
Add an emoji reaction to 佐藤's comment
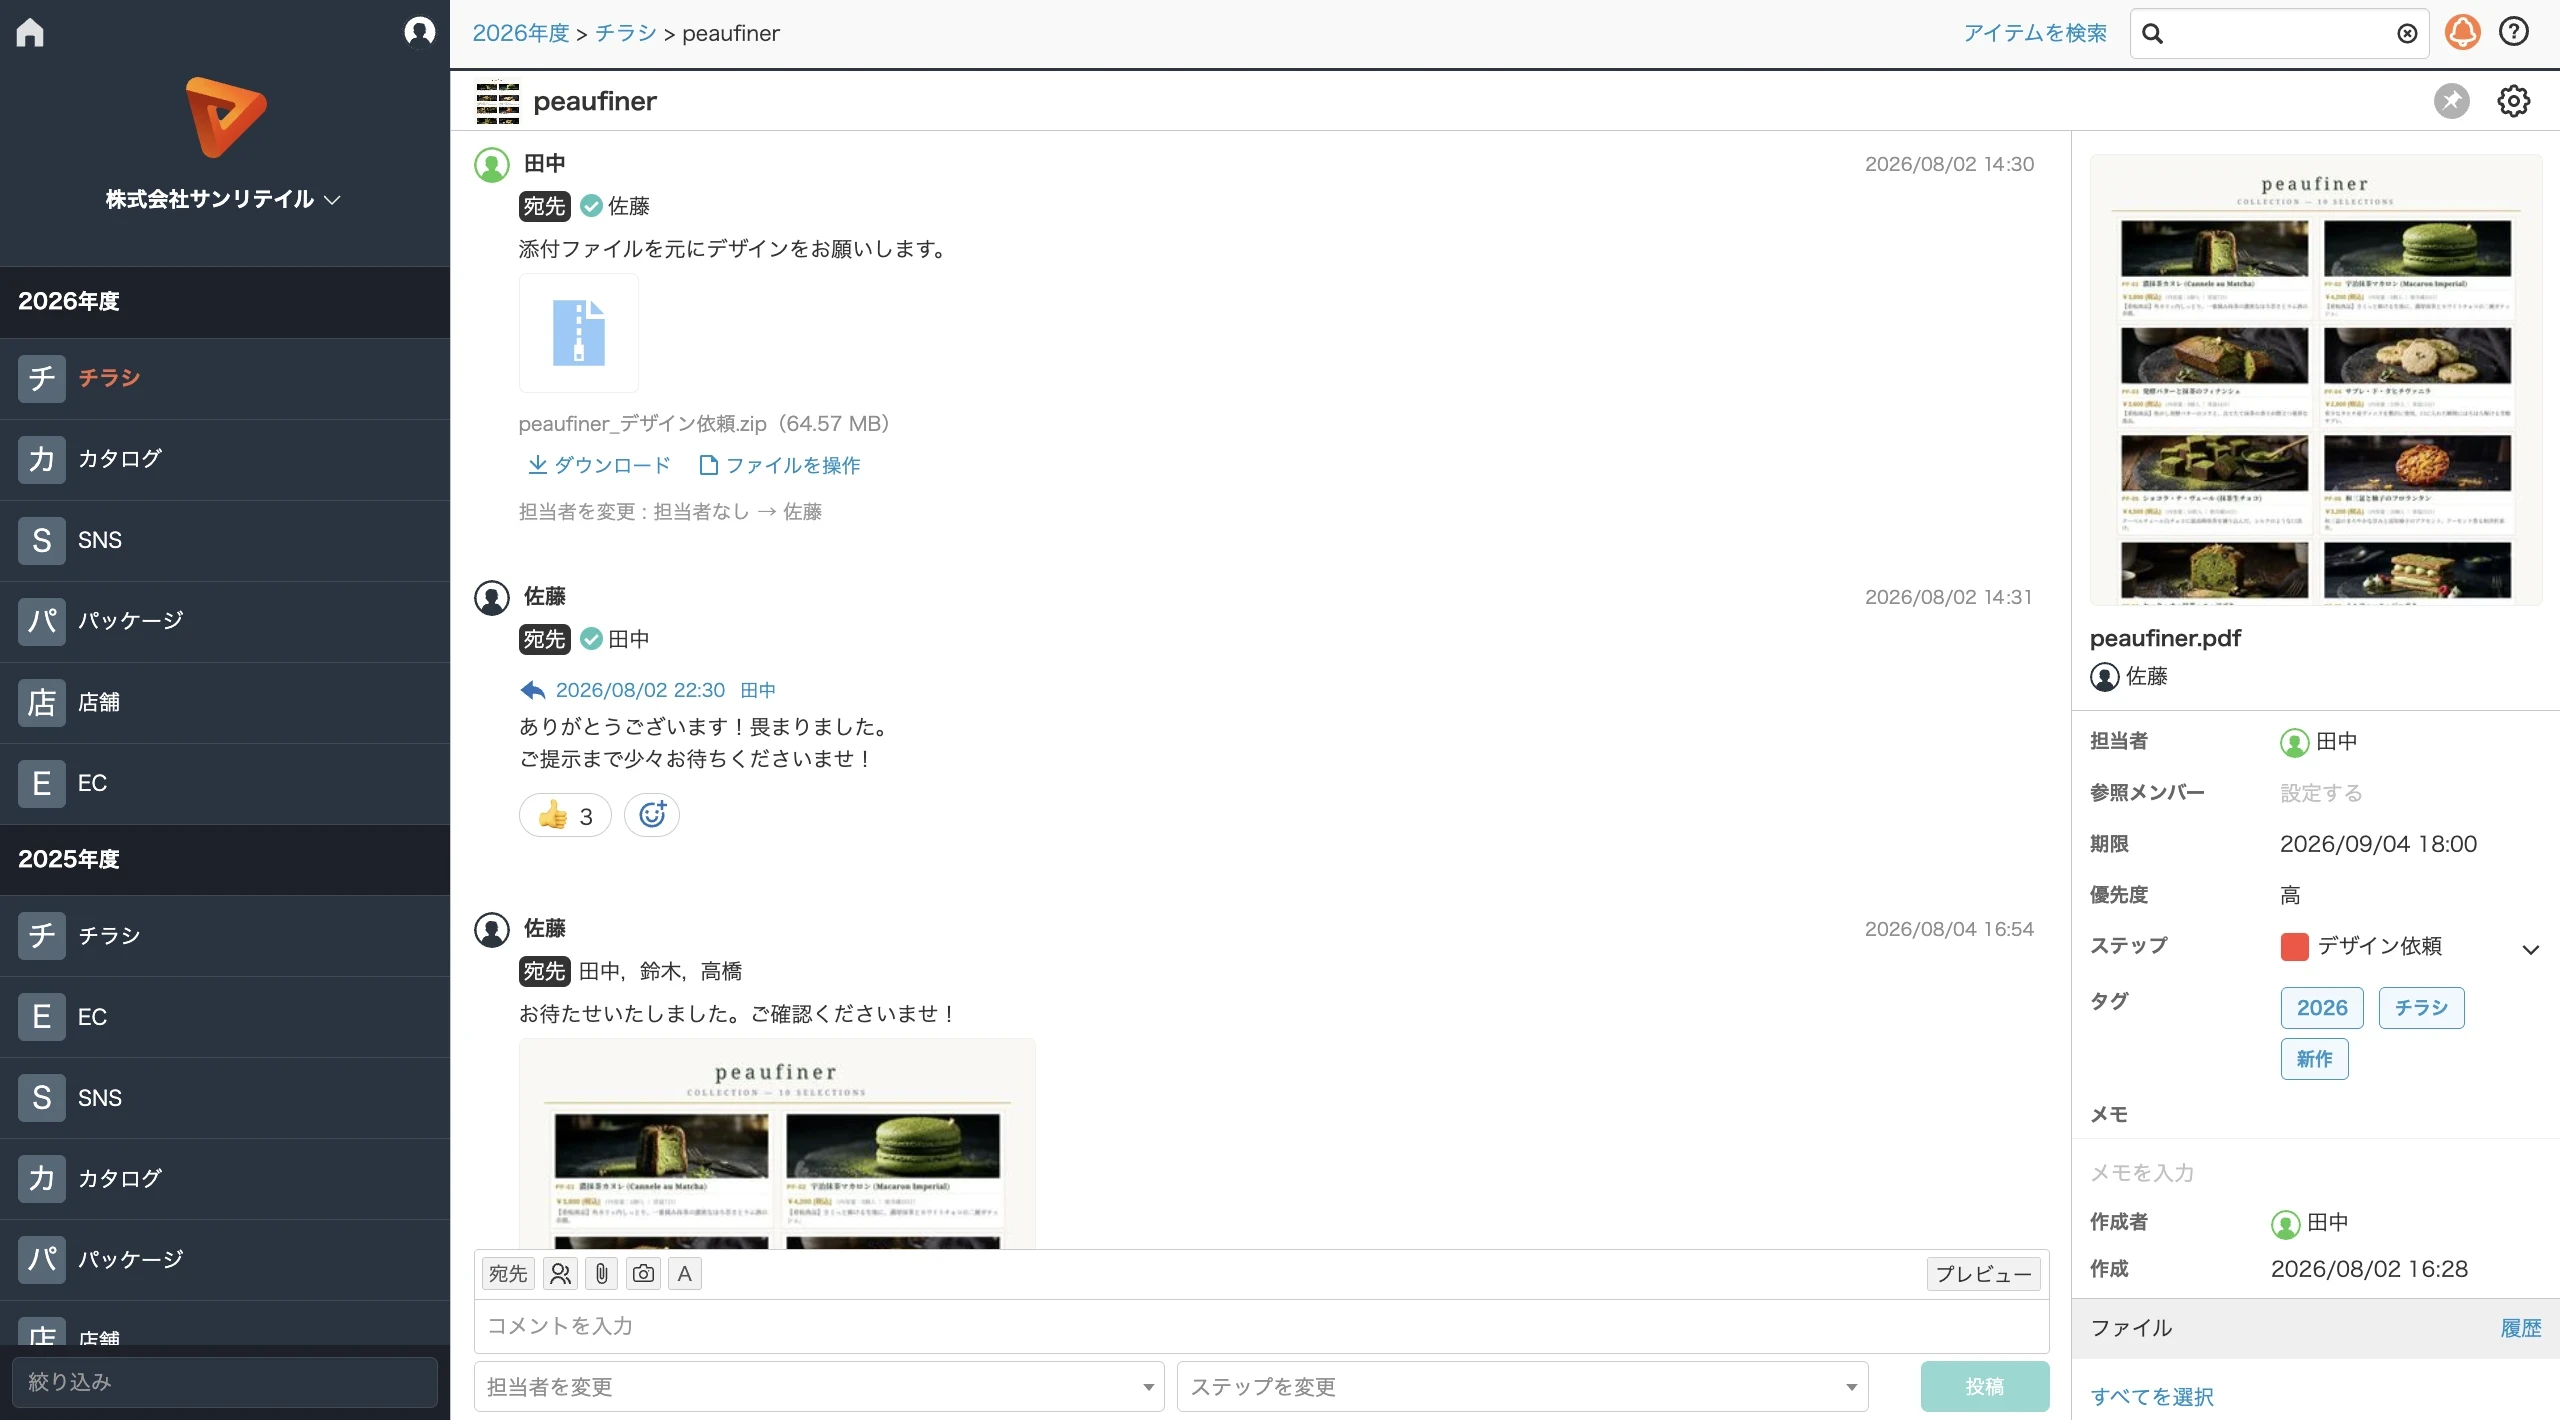tap(652, 815)
